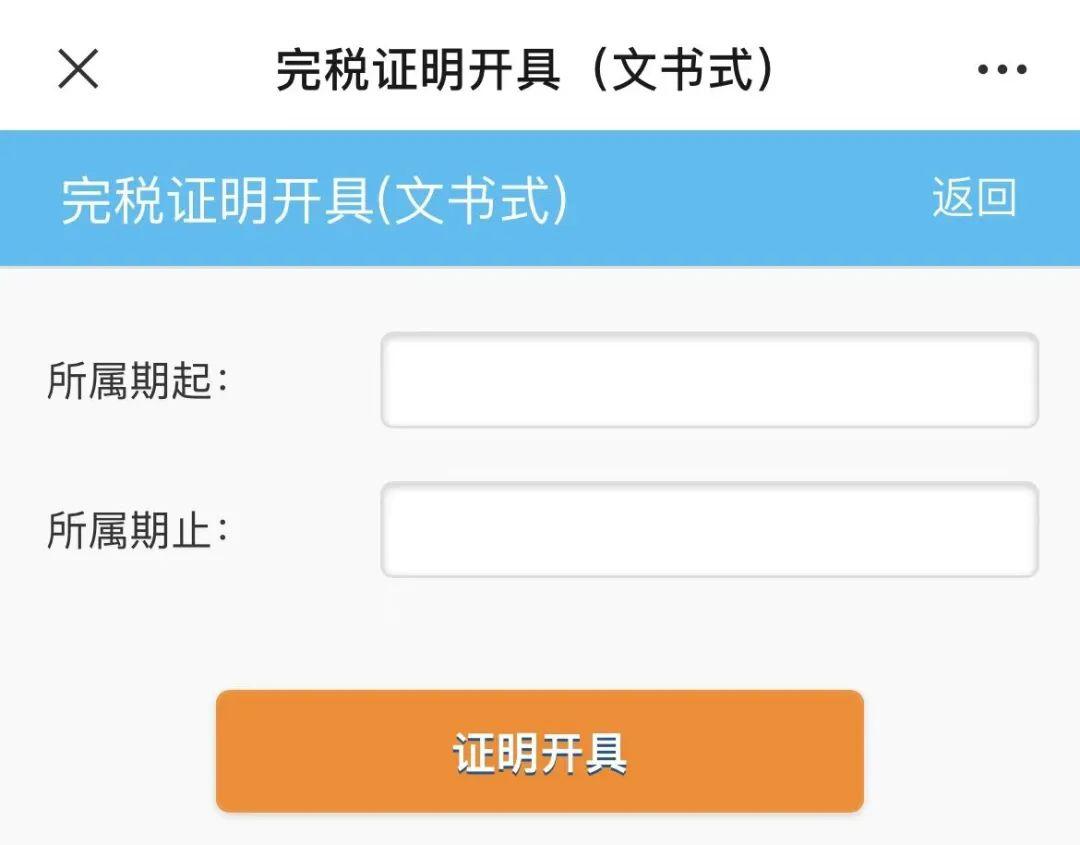Select the first empty field beside 所属期起
This screenshot has height=845, width=1080.
pyautogui.click(x=709, y=380)
